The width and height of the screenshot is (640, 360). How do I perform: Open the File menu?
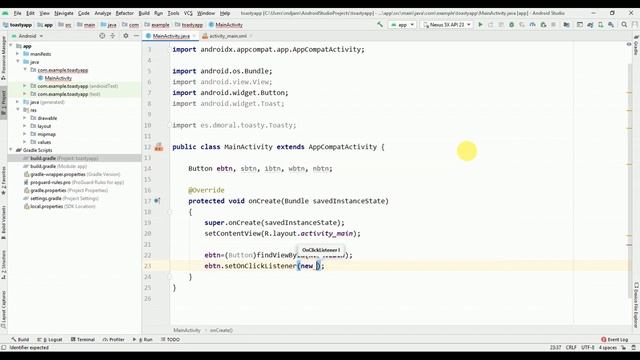click(17, 13)
